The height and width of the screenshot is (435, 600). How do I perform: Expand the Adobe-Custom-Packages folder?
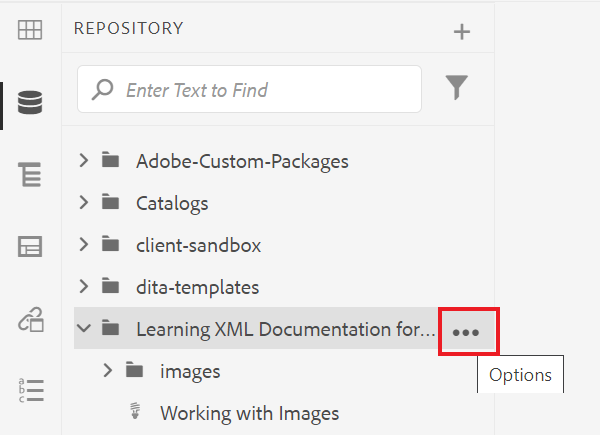[84, 160]
